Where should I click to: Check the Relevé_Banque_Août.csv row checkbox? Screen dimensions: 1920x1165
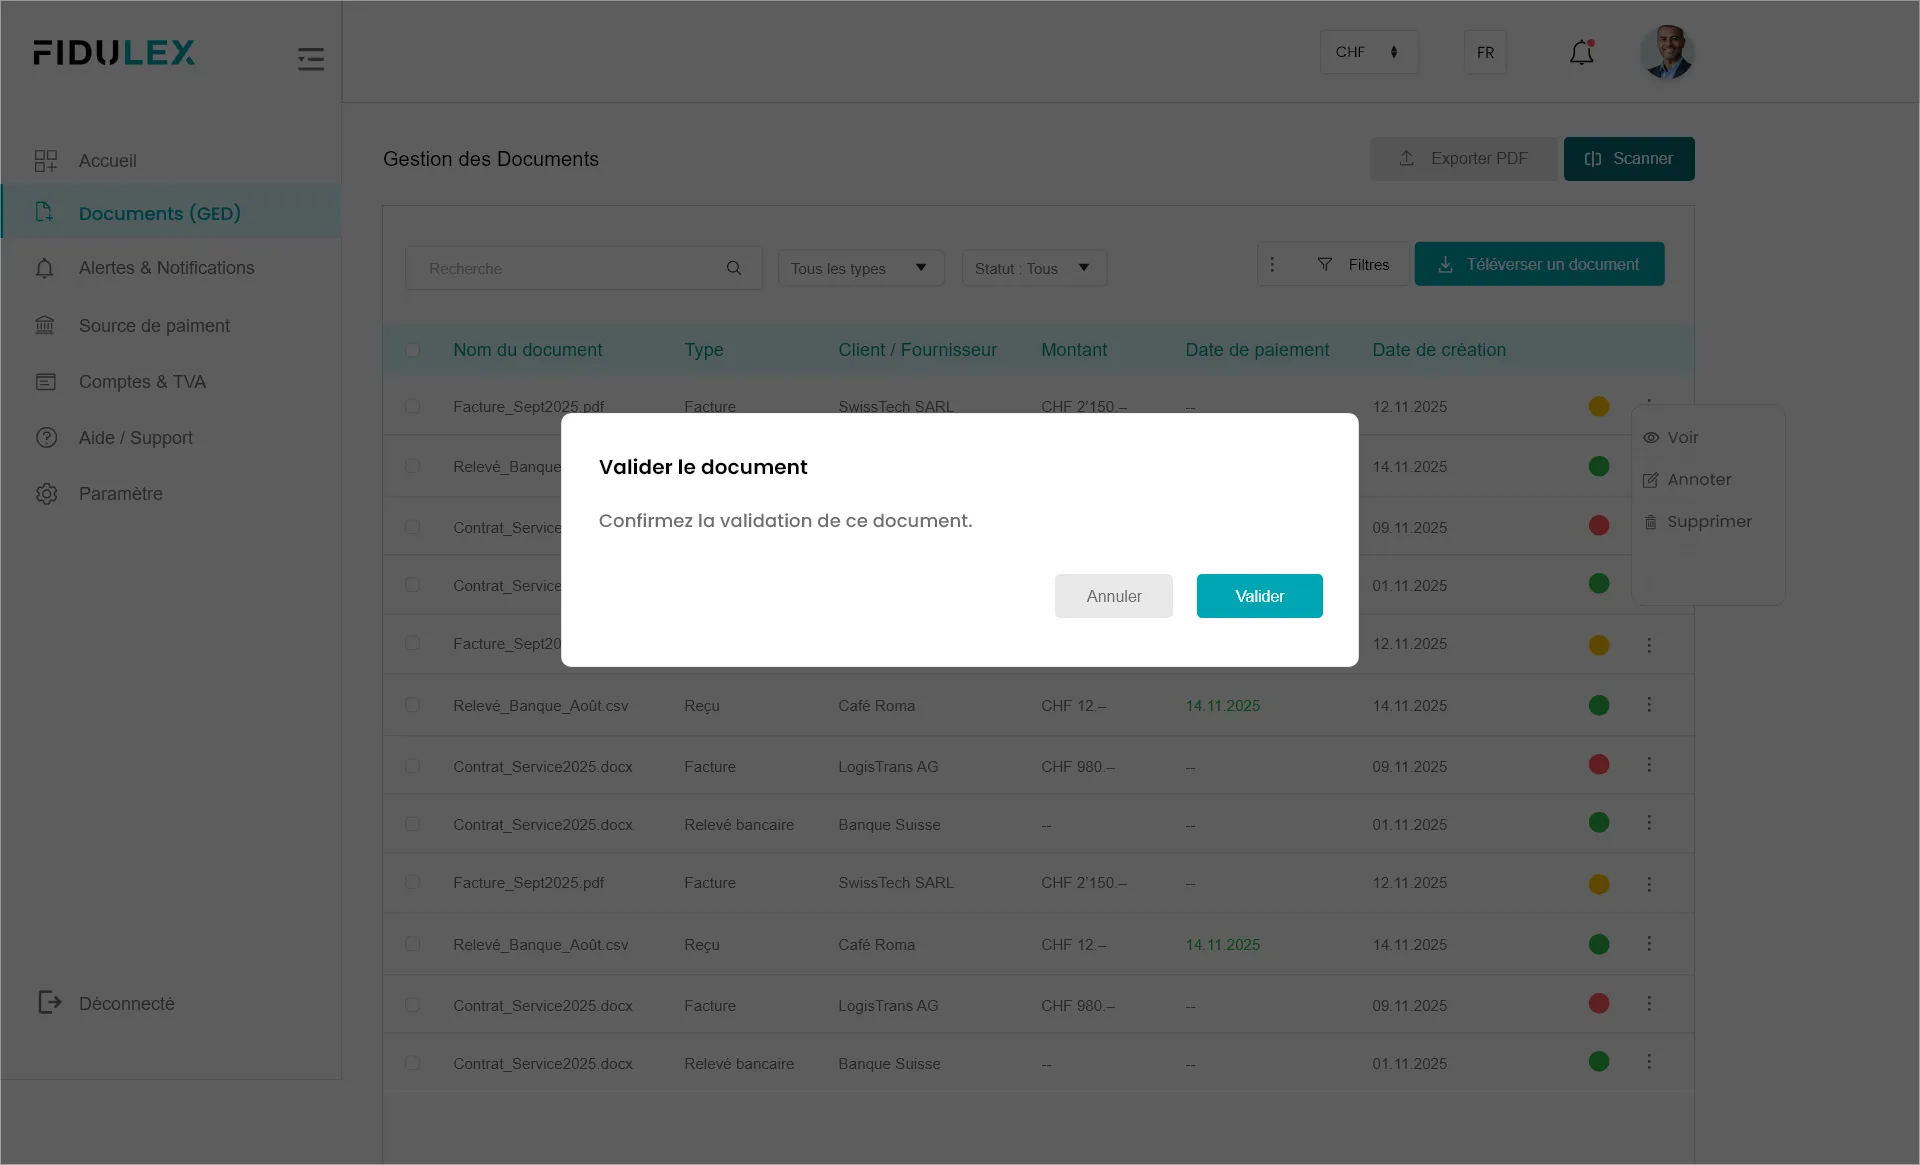(412, 705)
